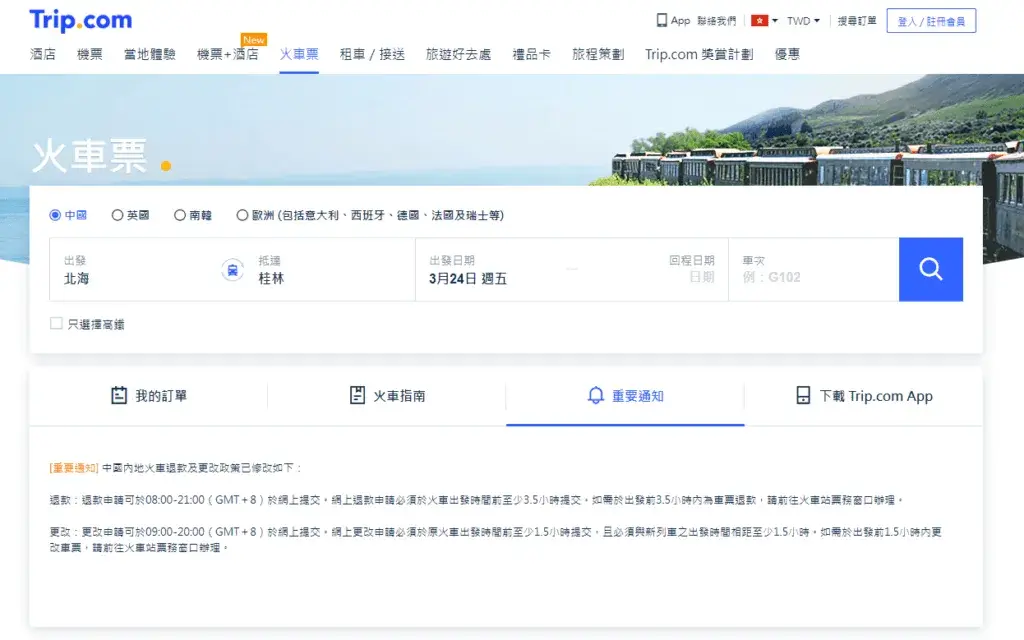Click the 車次 train number field
This screenshot has height=640, width=1024.
click(814, 270)
